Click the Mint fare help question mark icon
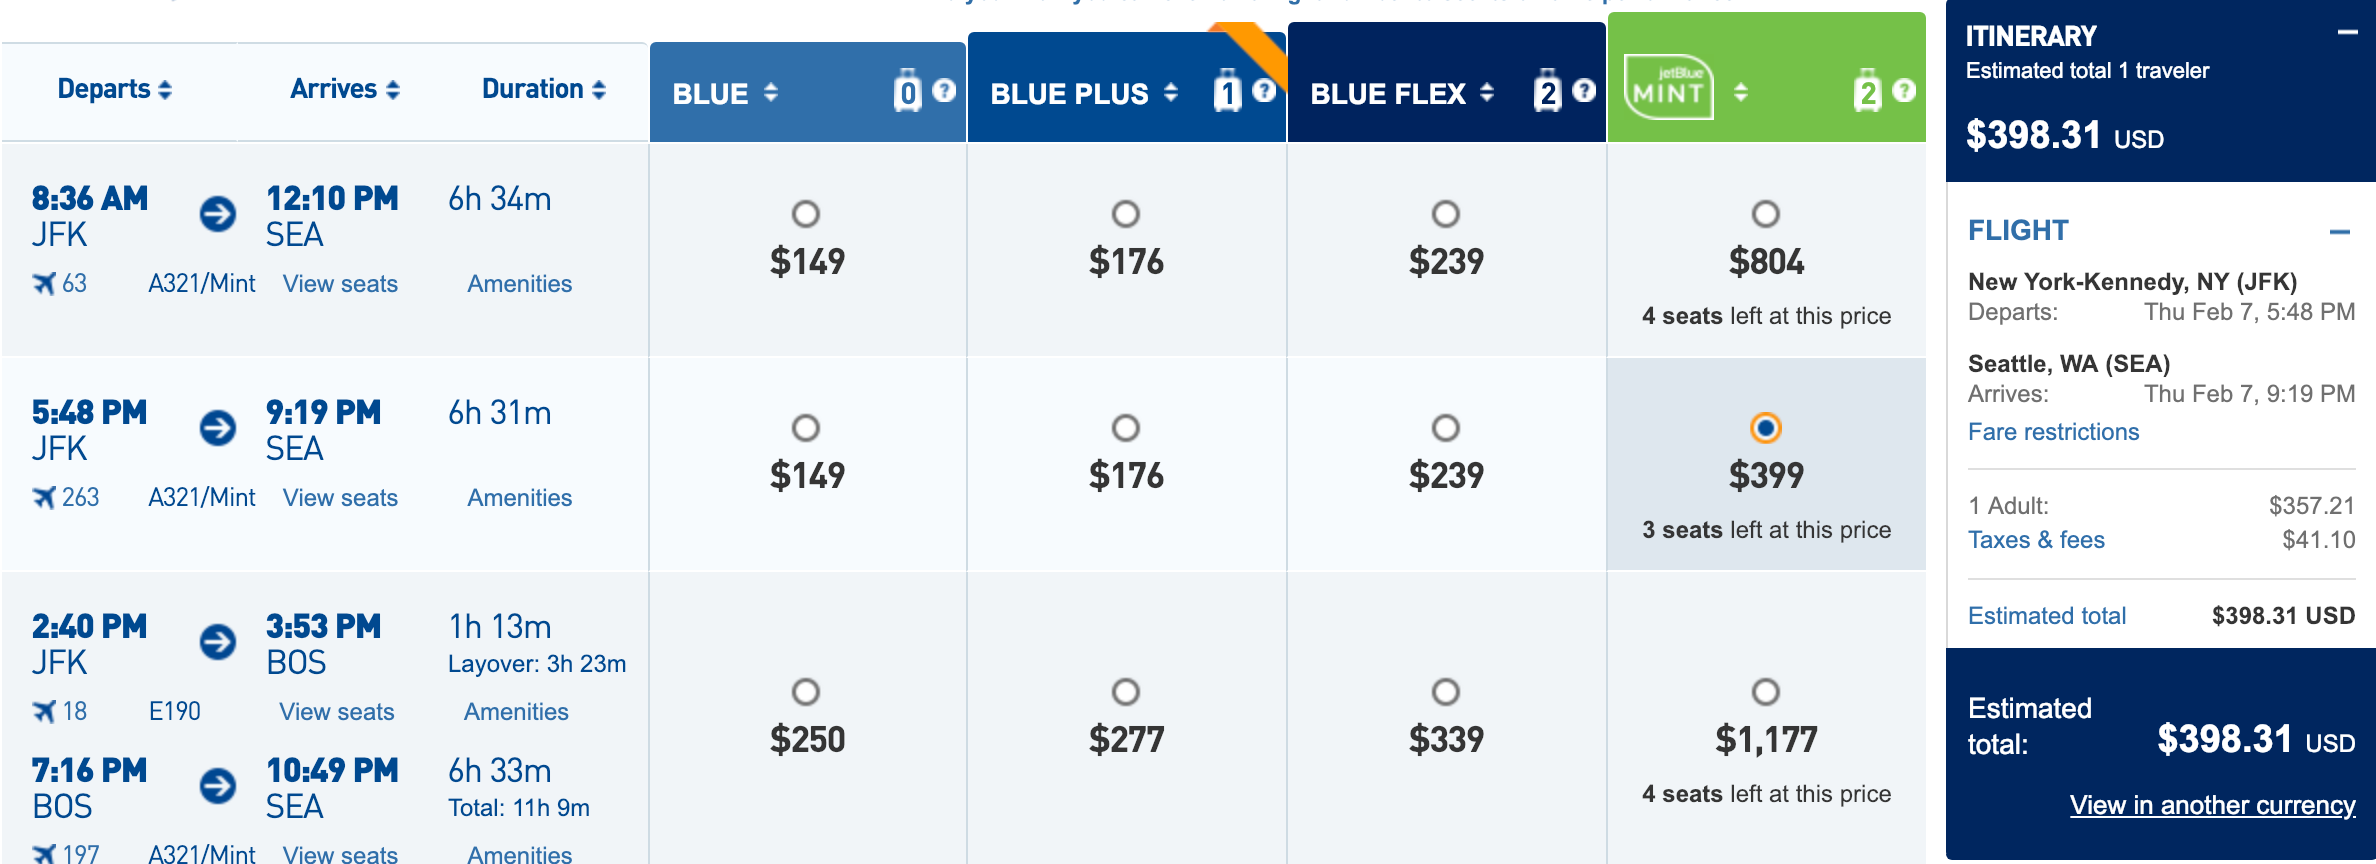The width and height of the screenshot is (2376, 864). pos(1904,91)
